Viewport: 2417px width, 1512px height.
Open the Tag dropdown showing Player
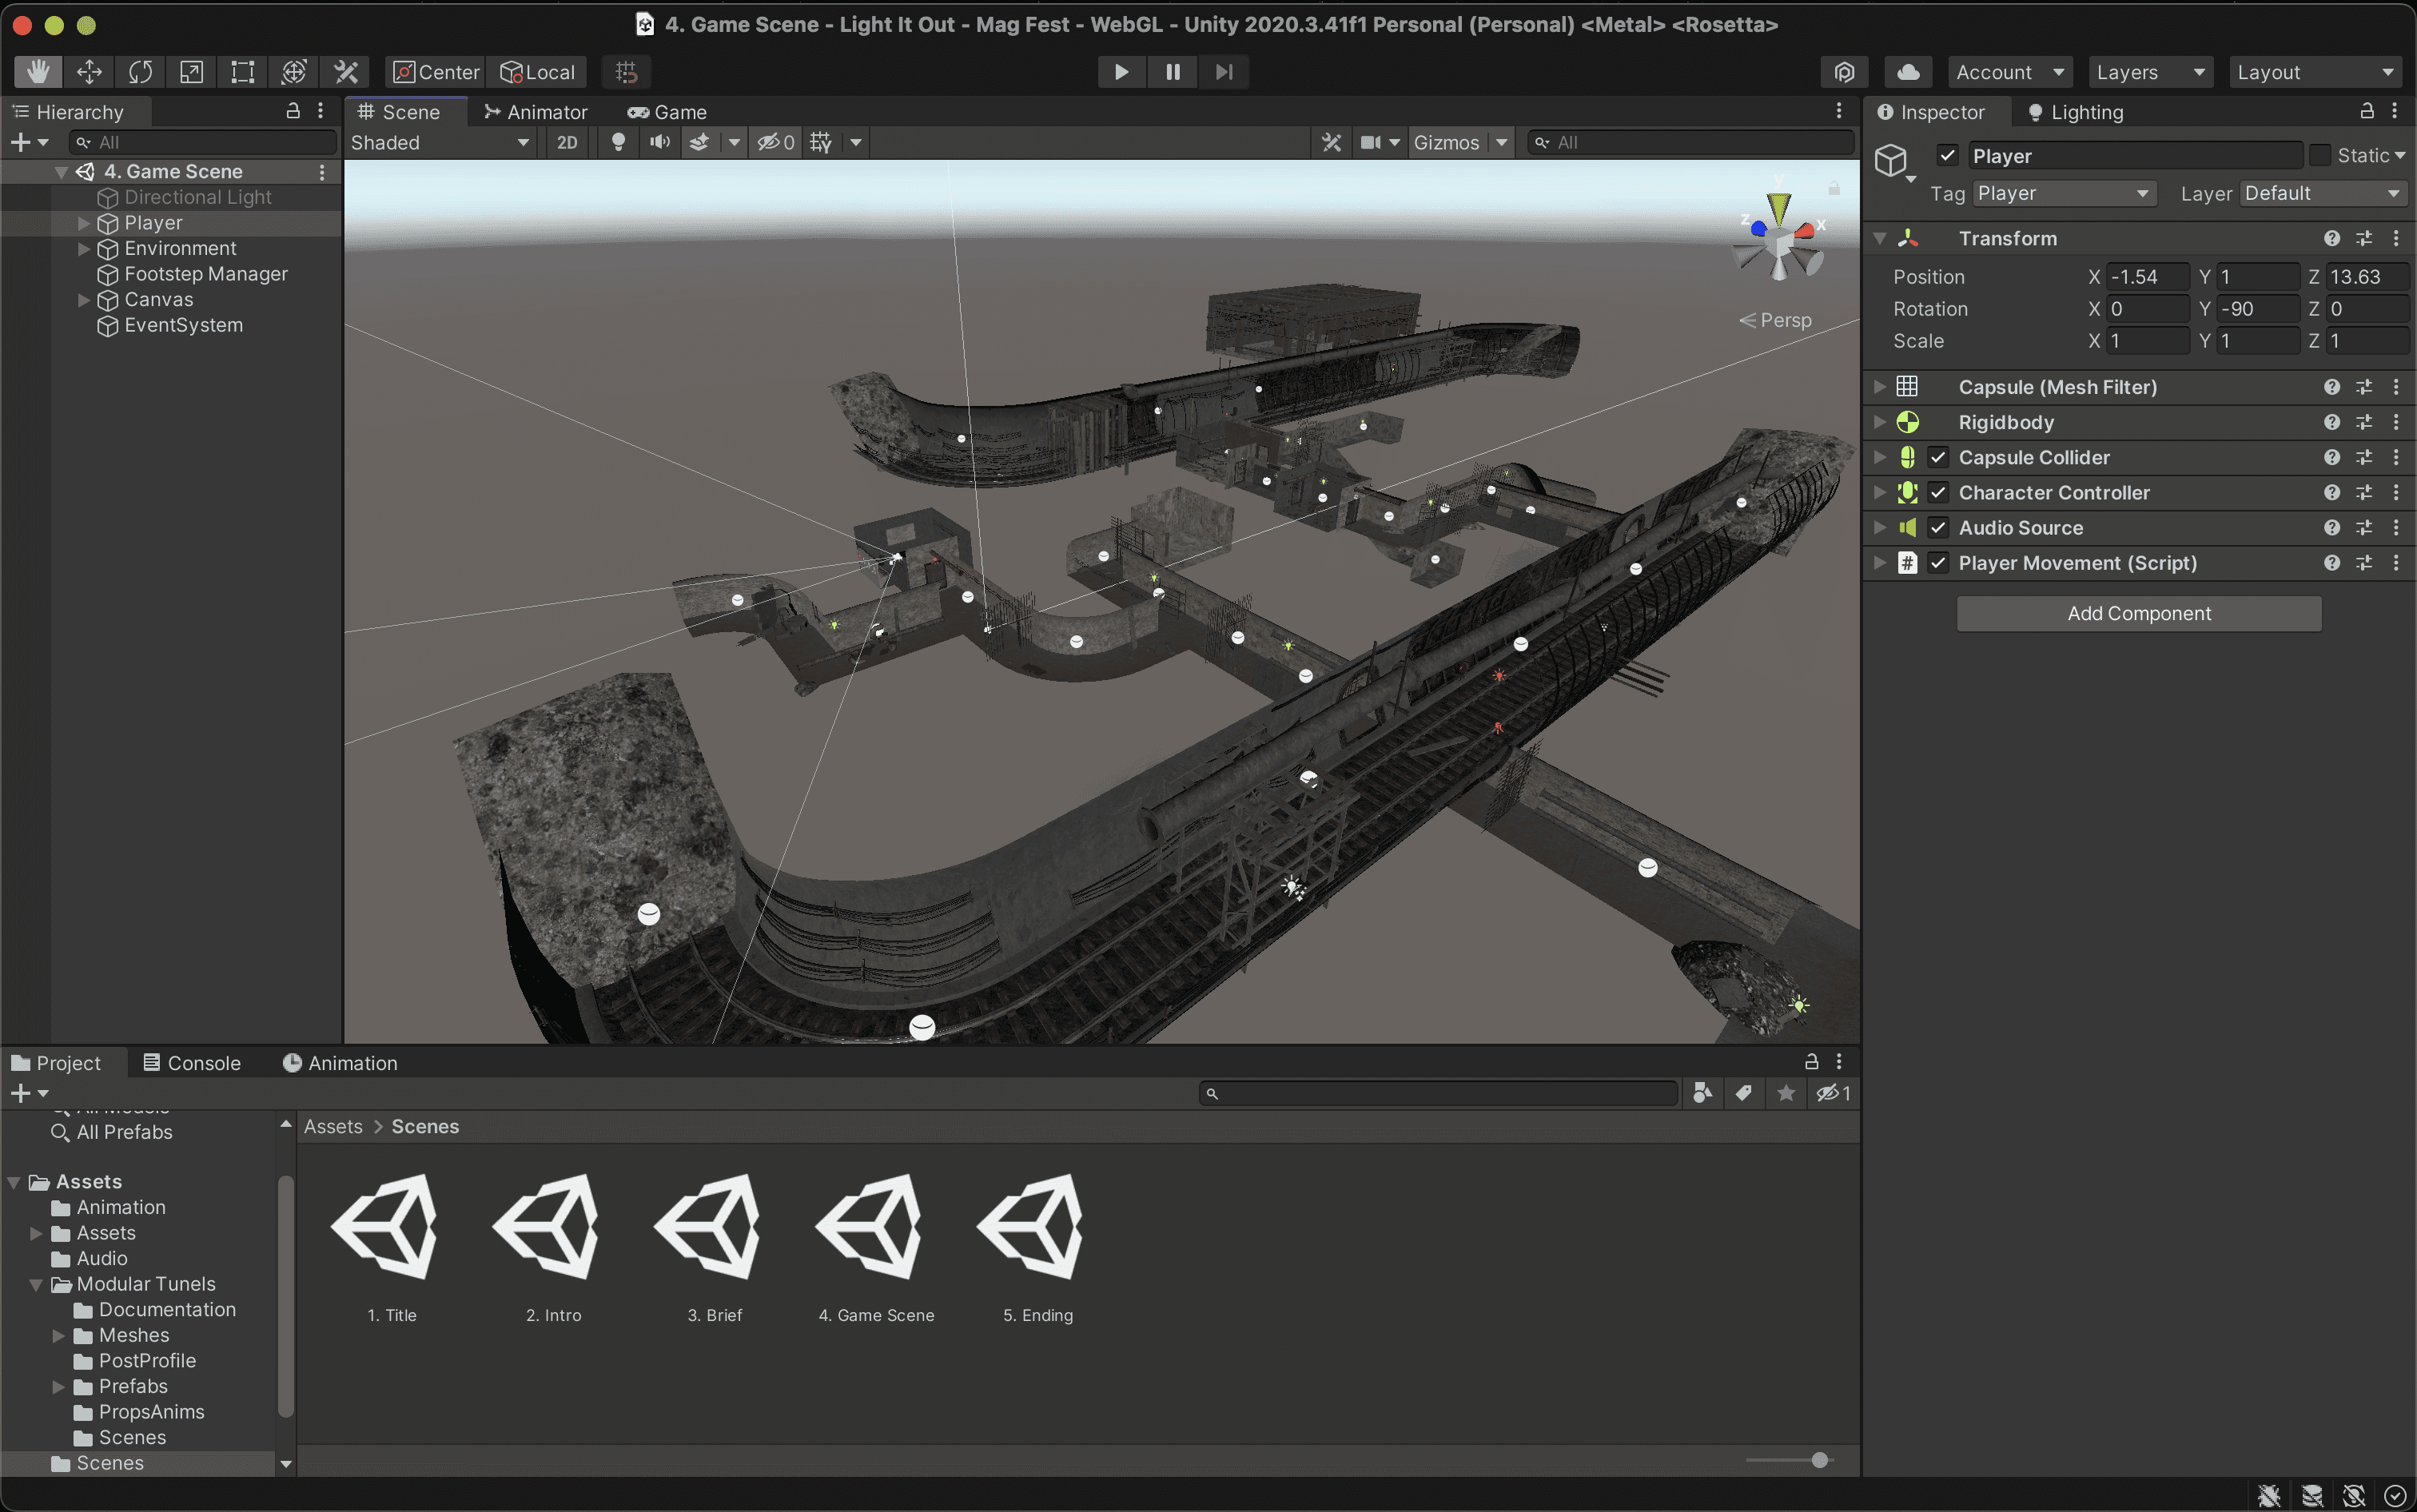2062,193
